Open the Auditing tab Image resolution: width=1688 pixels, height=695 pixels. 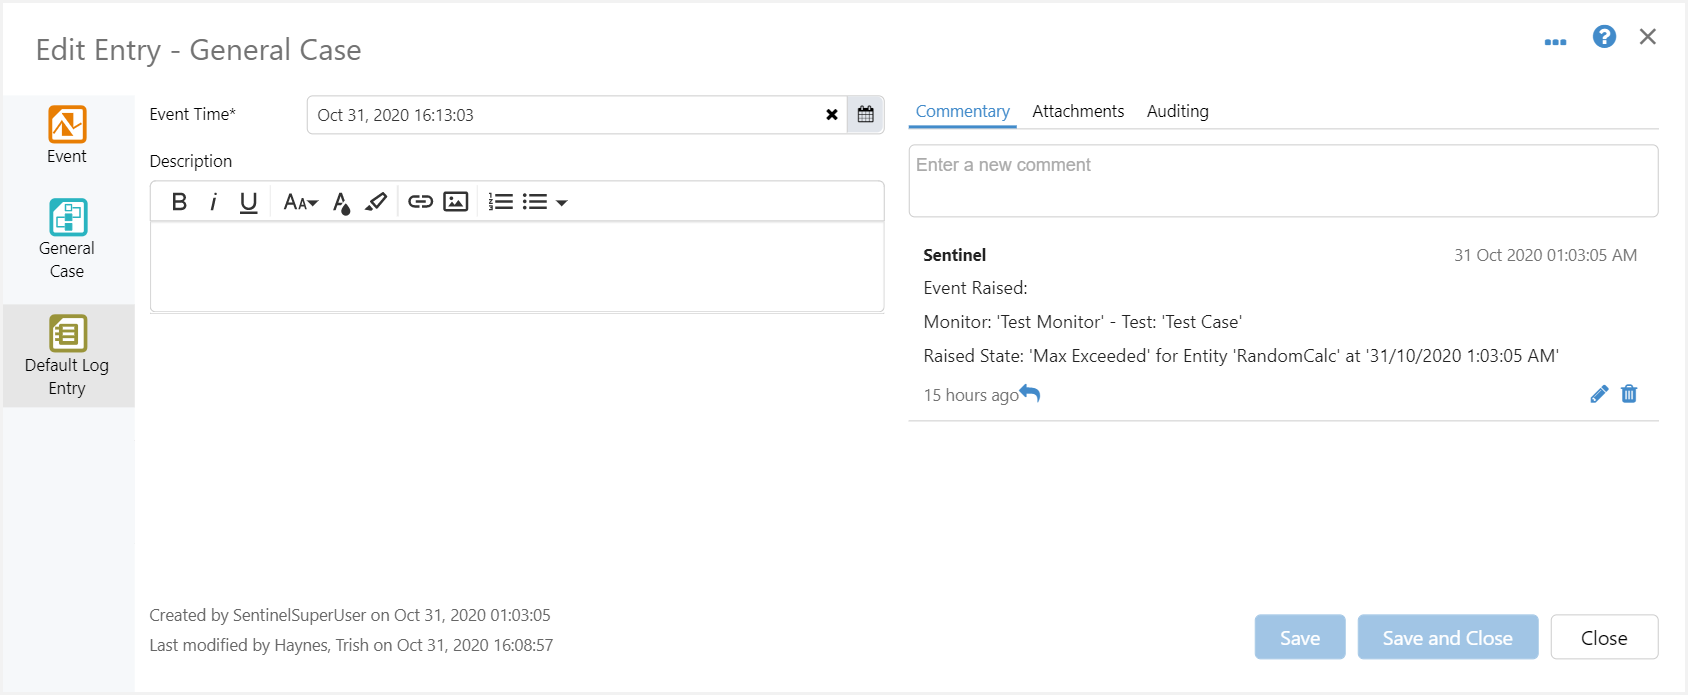point(1177,111)
